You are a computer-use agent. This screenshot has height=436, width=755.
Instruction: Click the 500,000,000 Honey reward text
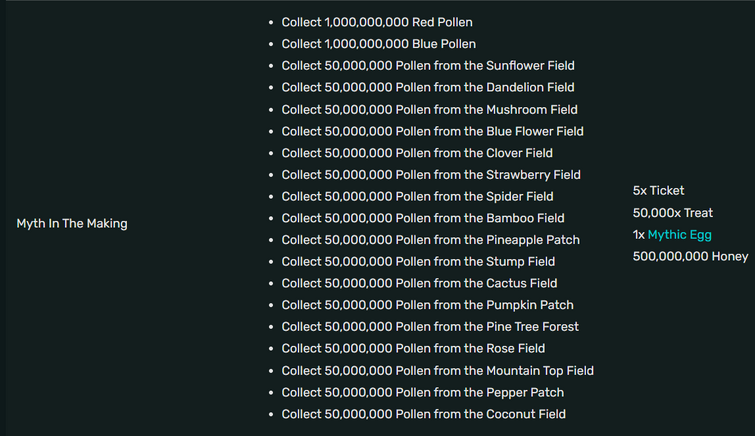pyautogui.click(x=690, y=256)
